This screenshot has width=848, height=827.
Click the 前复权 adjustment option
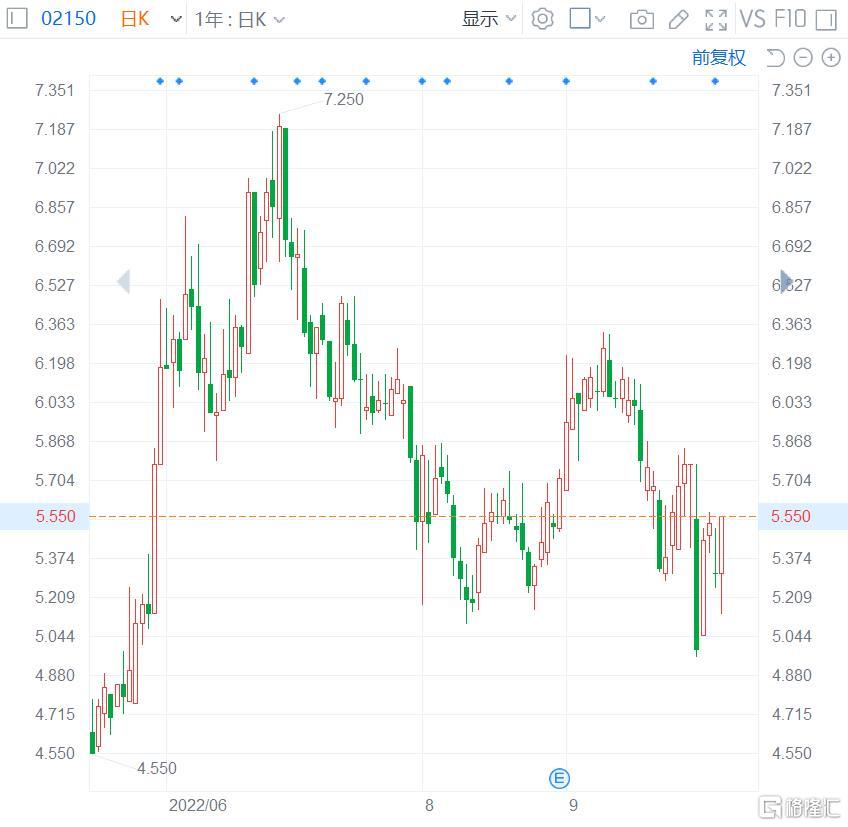point(719,57)
